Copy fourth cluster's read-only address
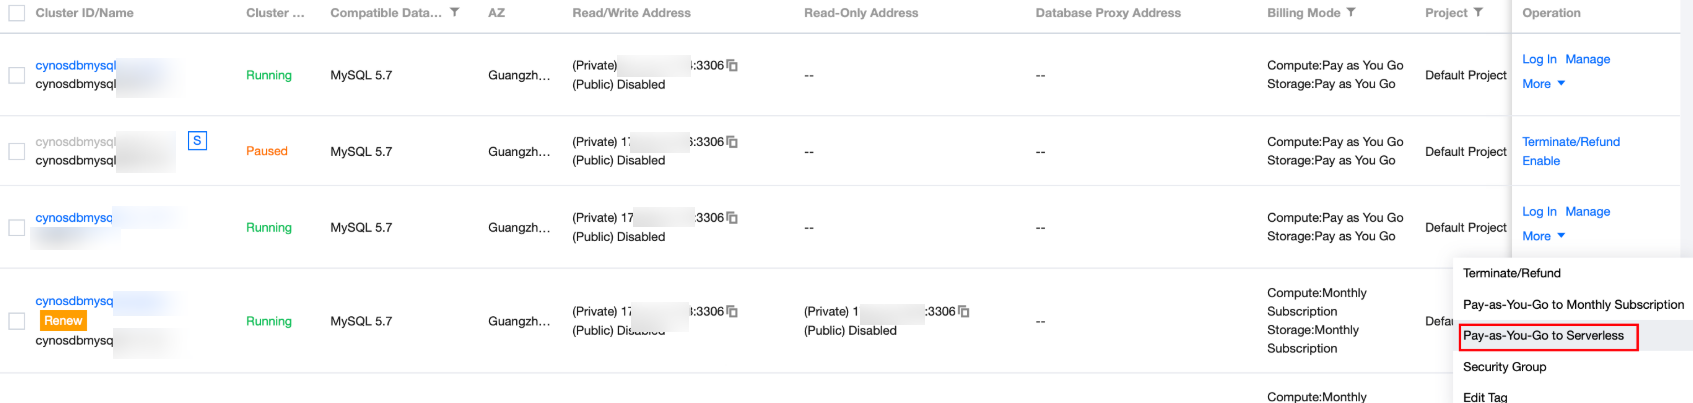The width and height of the screenshot is (1693, 403). click(x=964, y=312)
